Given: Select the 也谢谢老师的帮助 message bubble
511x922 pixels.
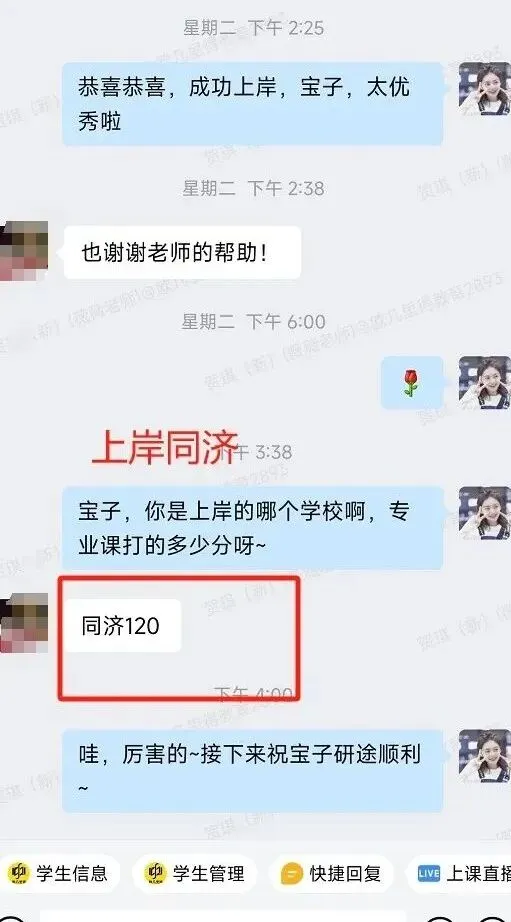Looking at the screenshot, I should coord(182,253).
